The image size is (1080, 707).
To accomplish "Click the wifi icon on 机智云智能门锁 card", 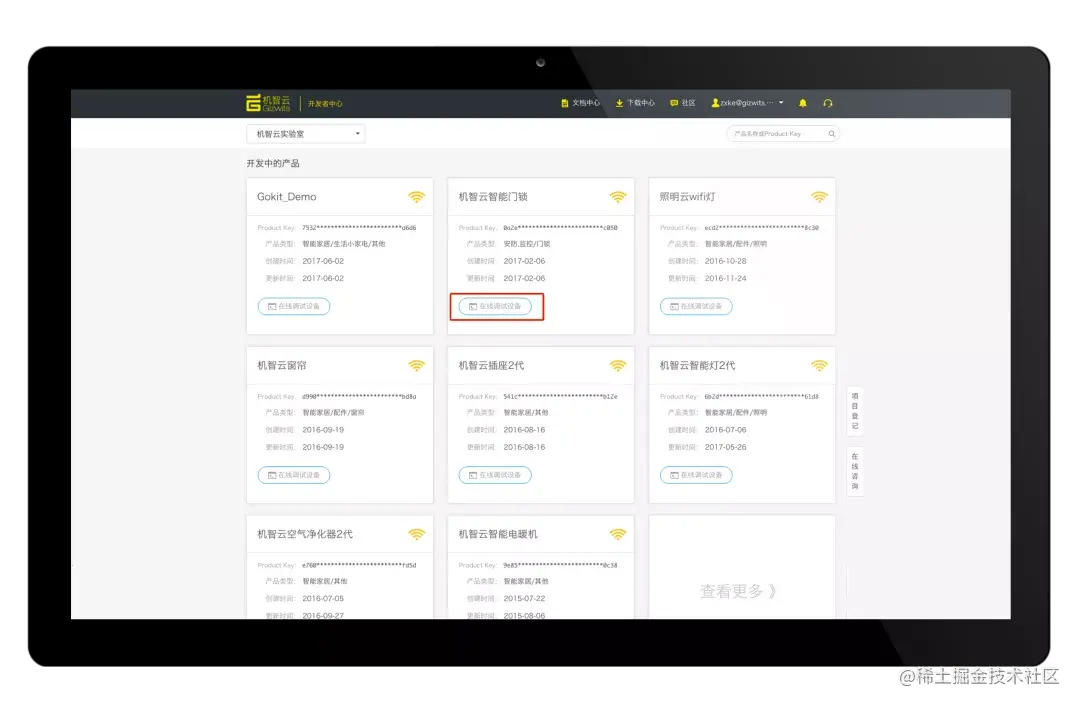I will coord(618,197).
